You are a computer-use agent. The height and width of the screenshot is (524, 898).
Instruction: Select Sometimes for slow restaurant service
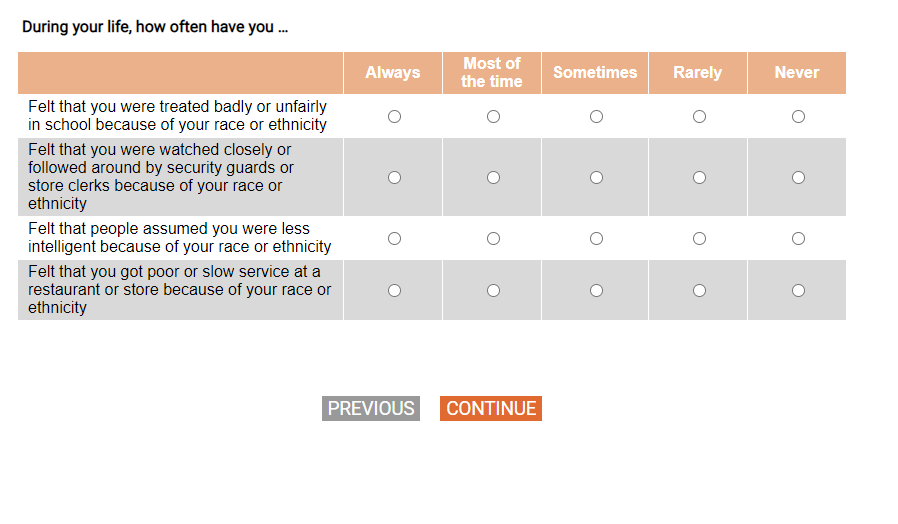[x=596, y=291]
